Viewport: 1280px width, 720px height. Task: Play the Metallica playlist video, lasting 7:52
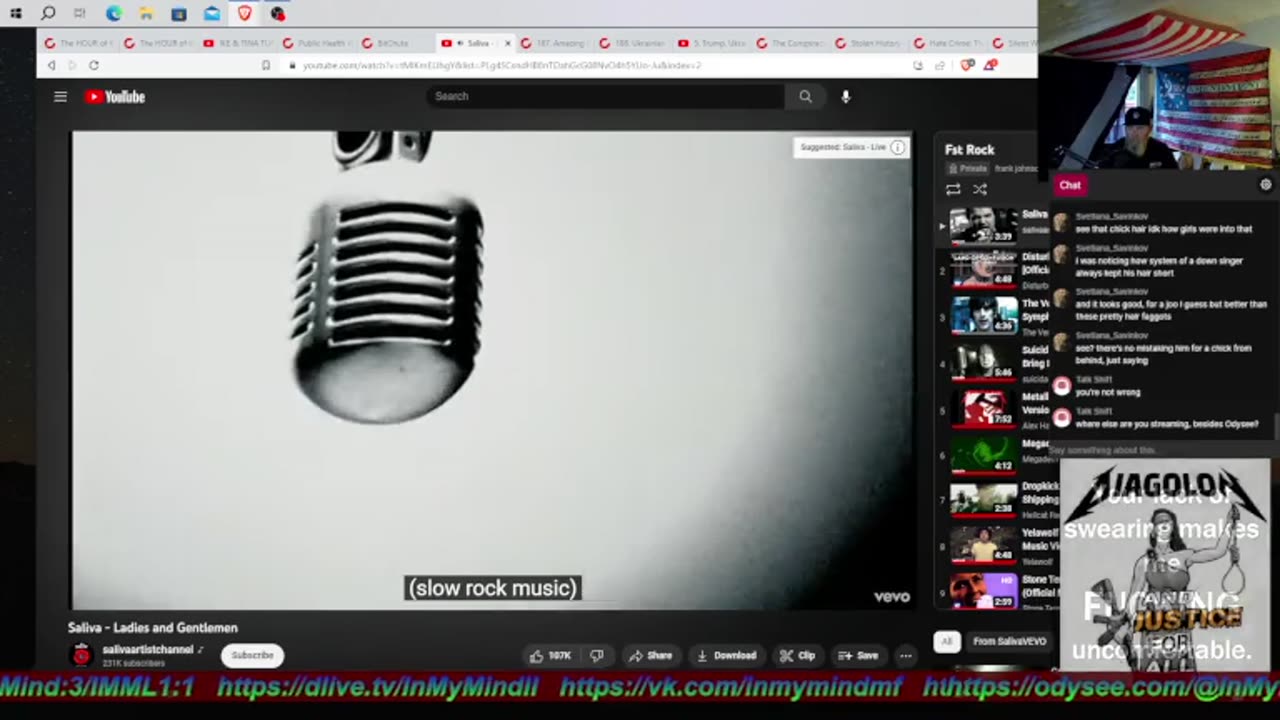(983, 408)
